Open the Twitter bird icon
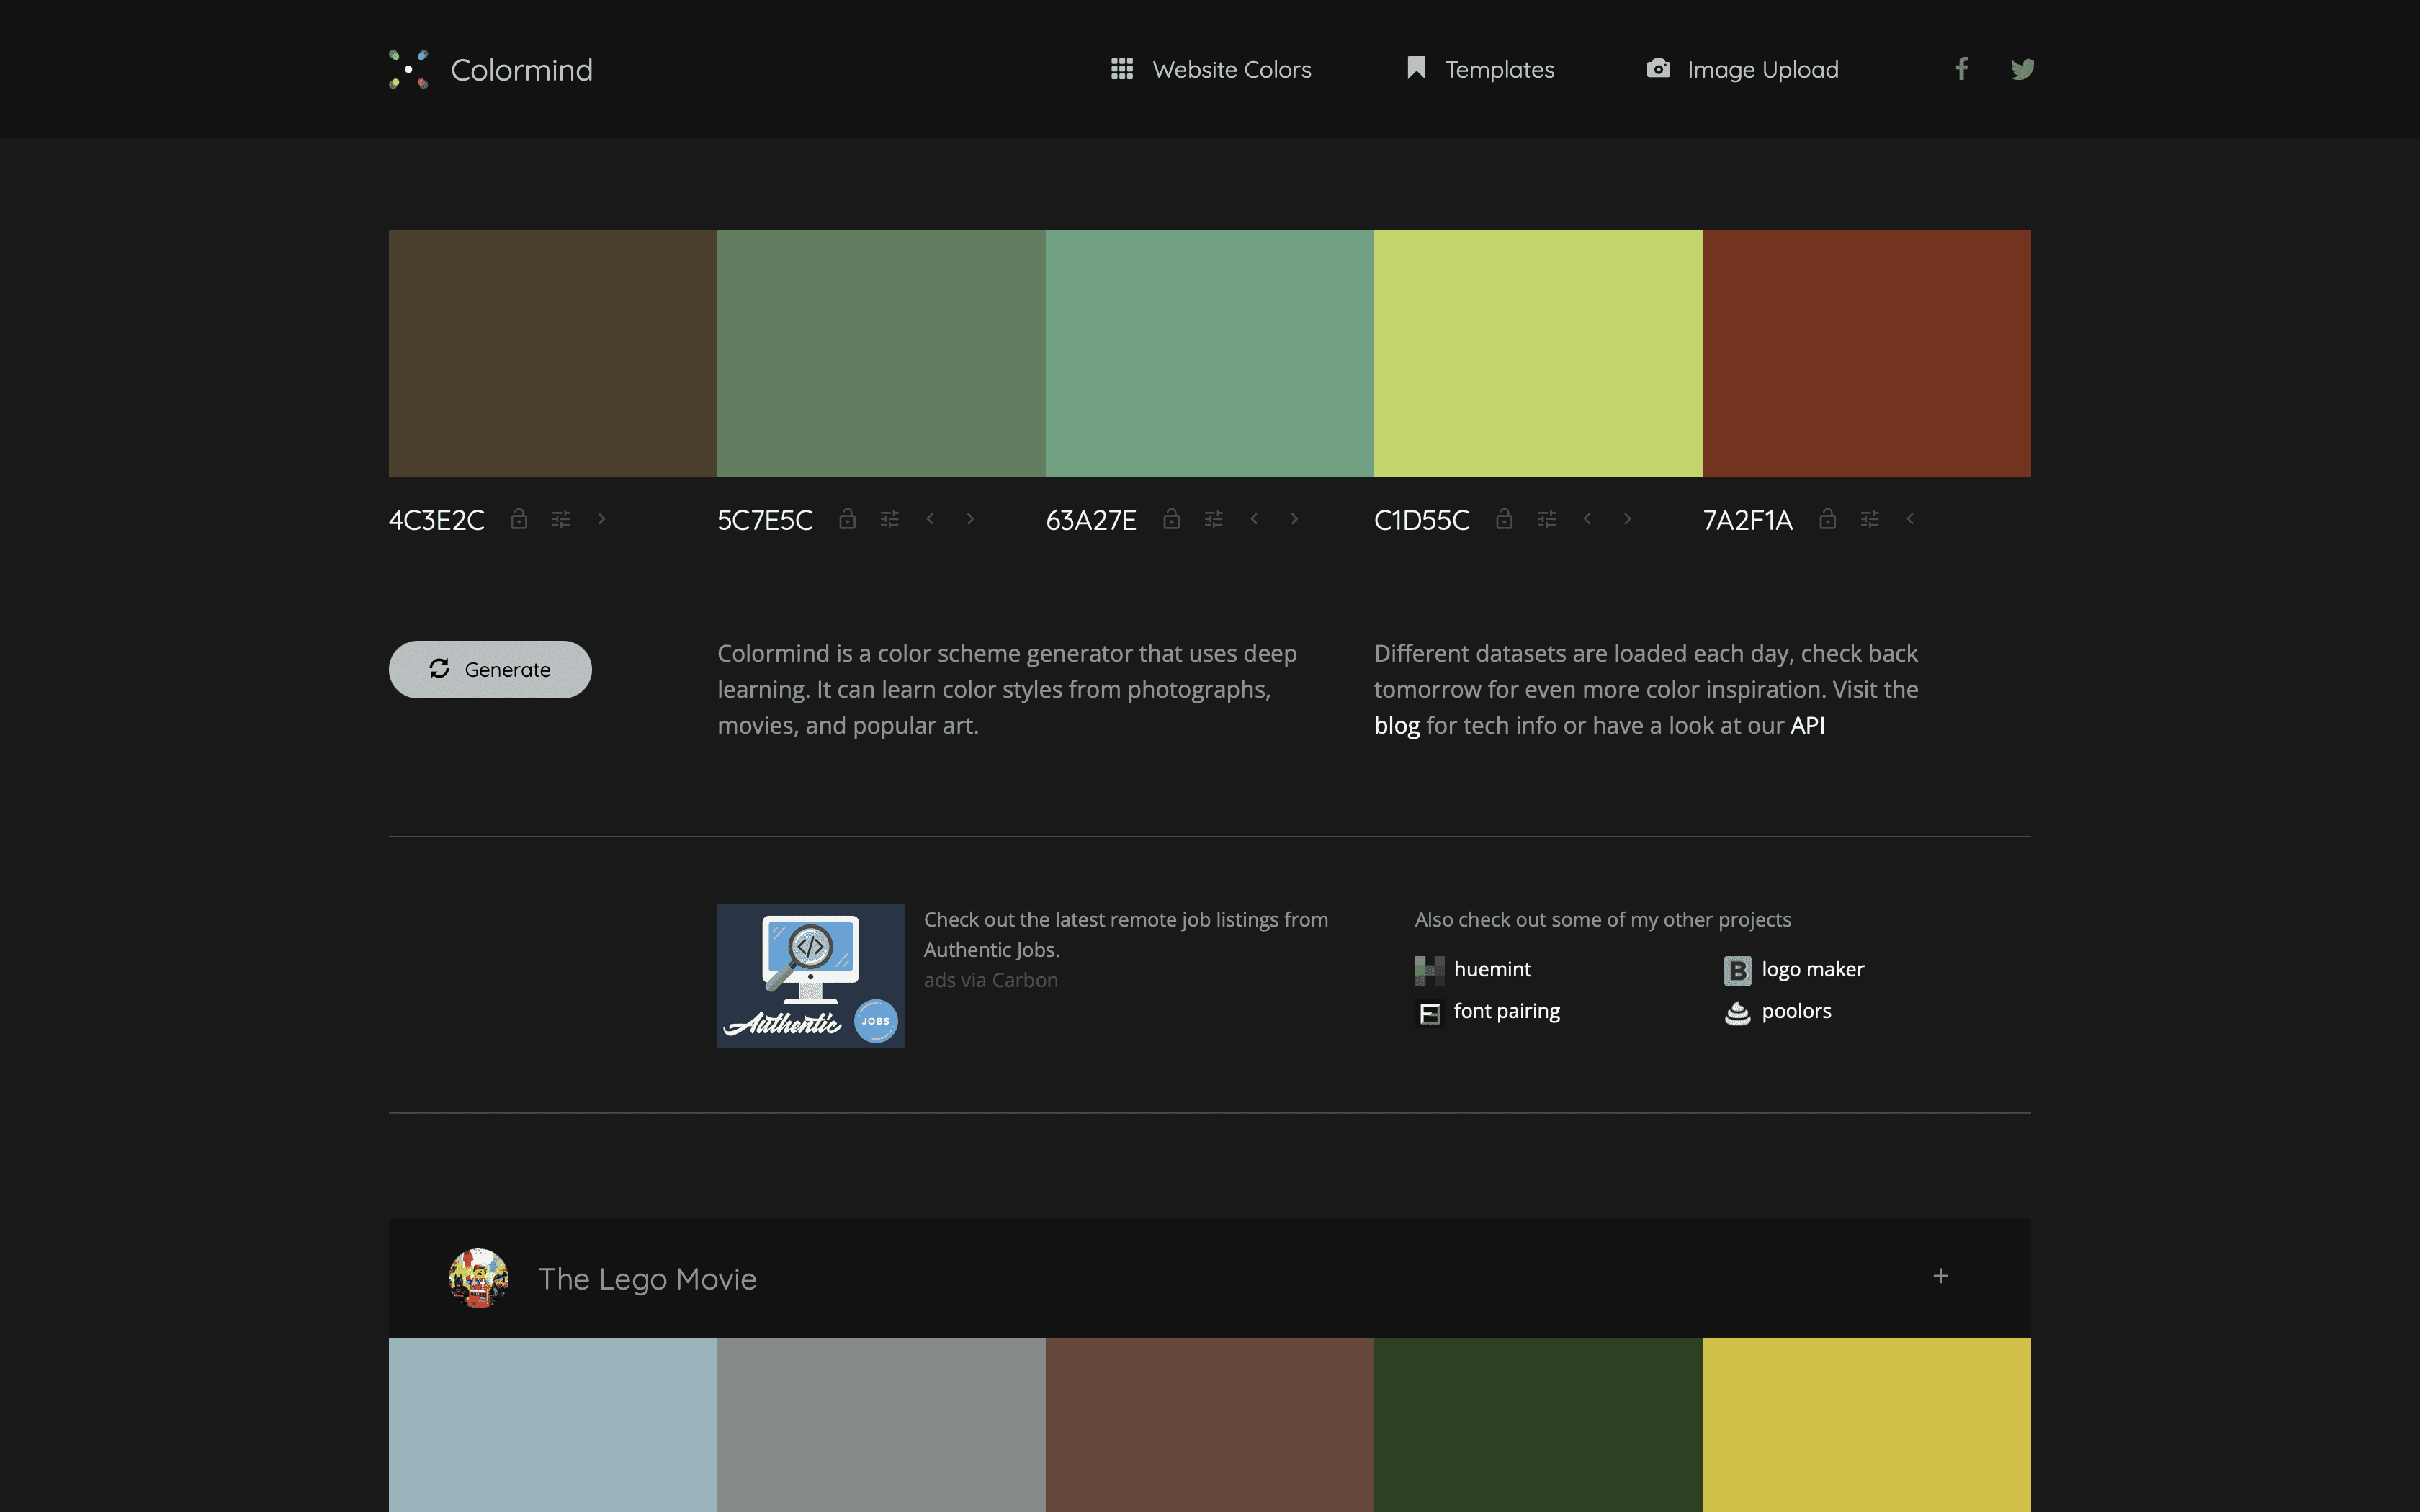 [x=2022, y=69]
